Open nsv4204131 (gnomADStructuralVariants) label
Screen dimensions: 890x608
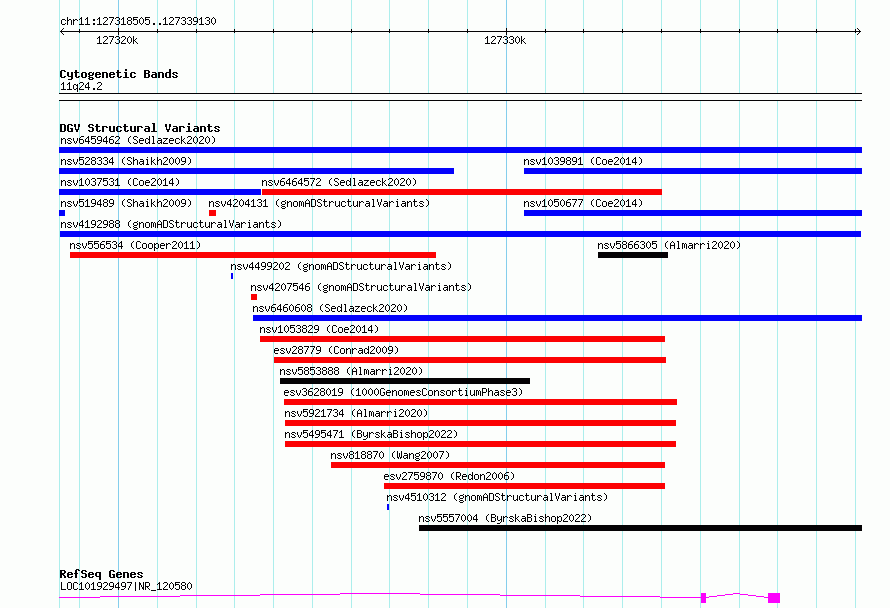coord(319,203)
